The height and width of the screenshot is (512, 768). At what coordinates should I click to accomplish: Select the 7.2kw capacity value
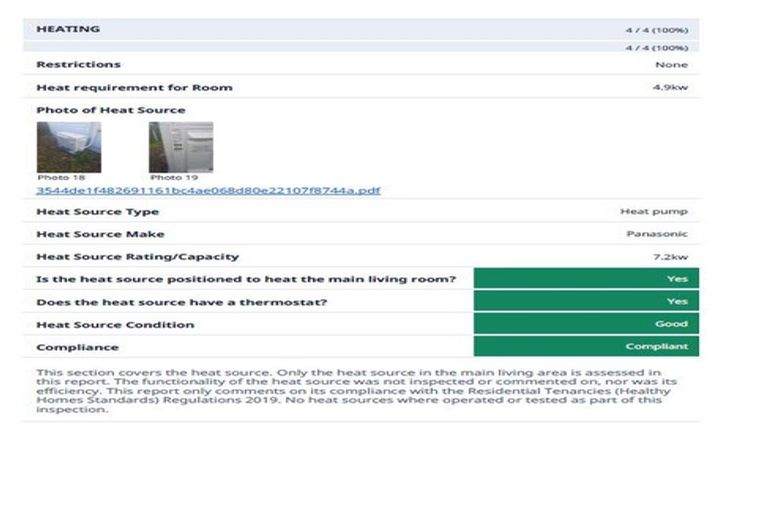(x=670, y=257)
